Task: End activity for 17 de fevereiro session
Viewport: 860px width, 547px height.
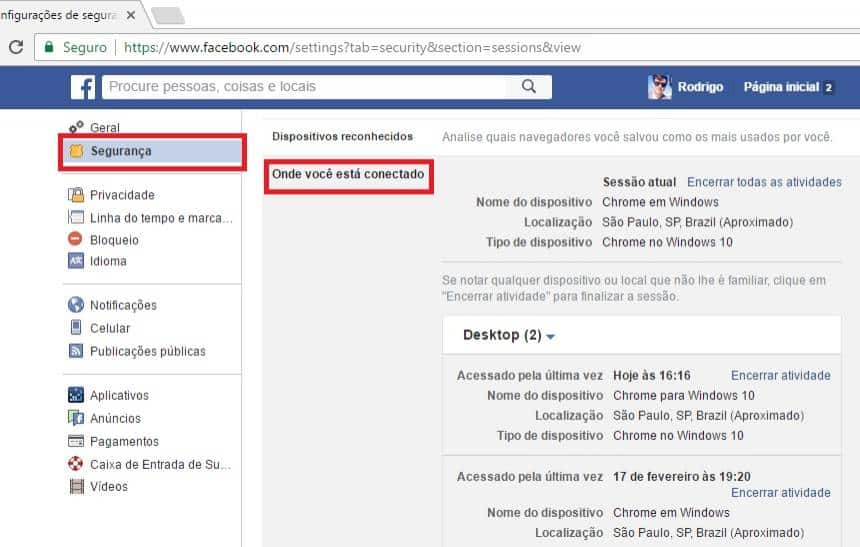Action: point(781,492)
